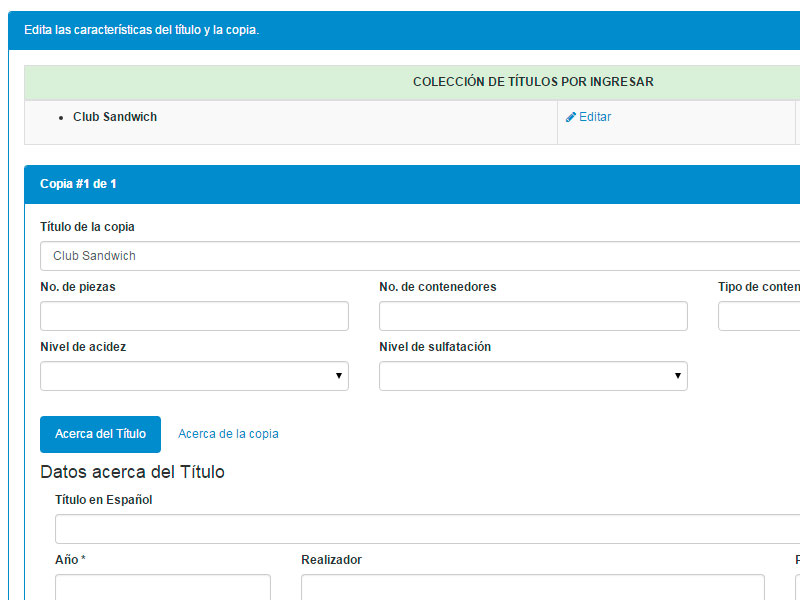Switch to the Acerca del Título tab
Screen dimensions: 800x600
(x=100, y=434)
